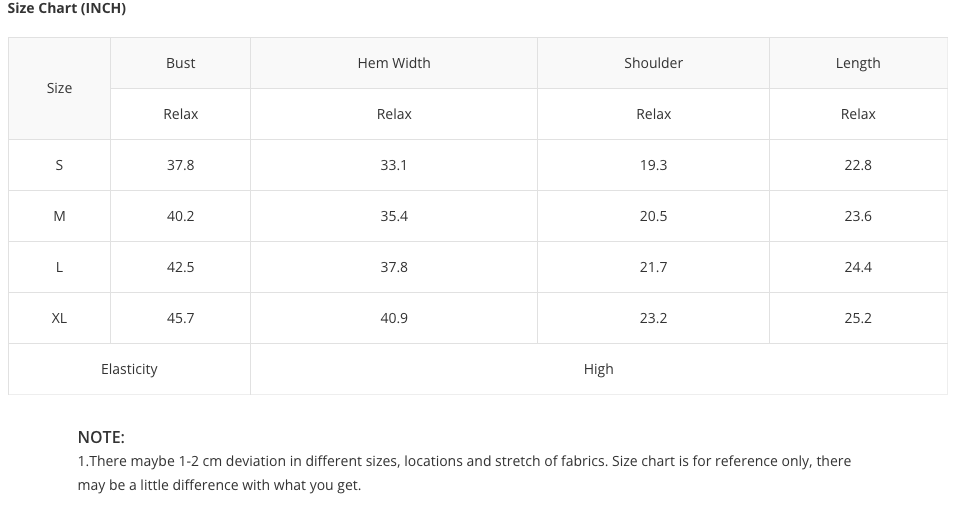Select the 45.7 bust value for XL
Screen dimensions: 966x509
coord(180,318)
